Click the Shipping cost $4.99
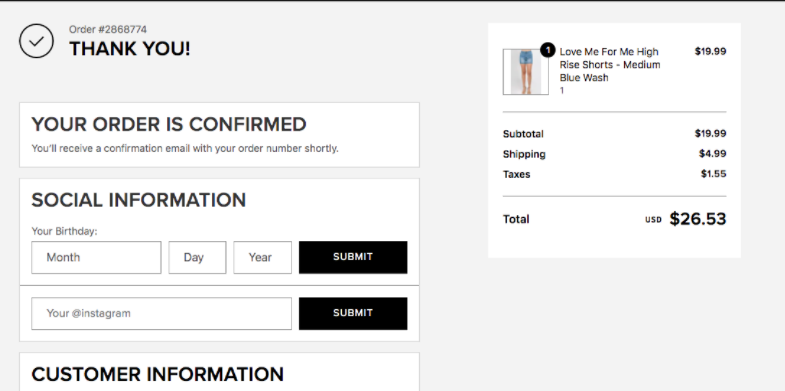The image size is (785, 391). click(x=712, y=154)
